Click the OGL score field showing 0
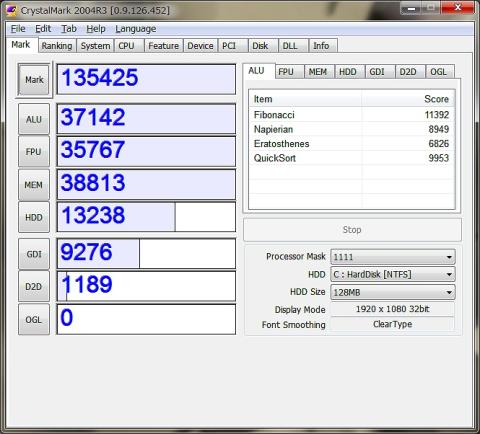Viewport: 480px width, 434px height. point(146,319)
